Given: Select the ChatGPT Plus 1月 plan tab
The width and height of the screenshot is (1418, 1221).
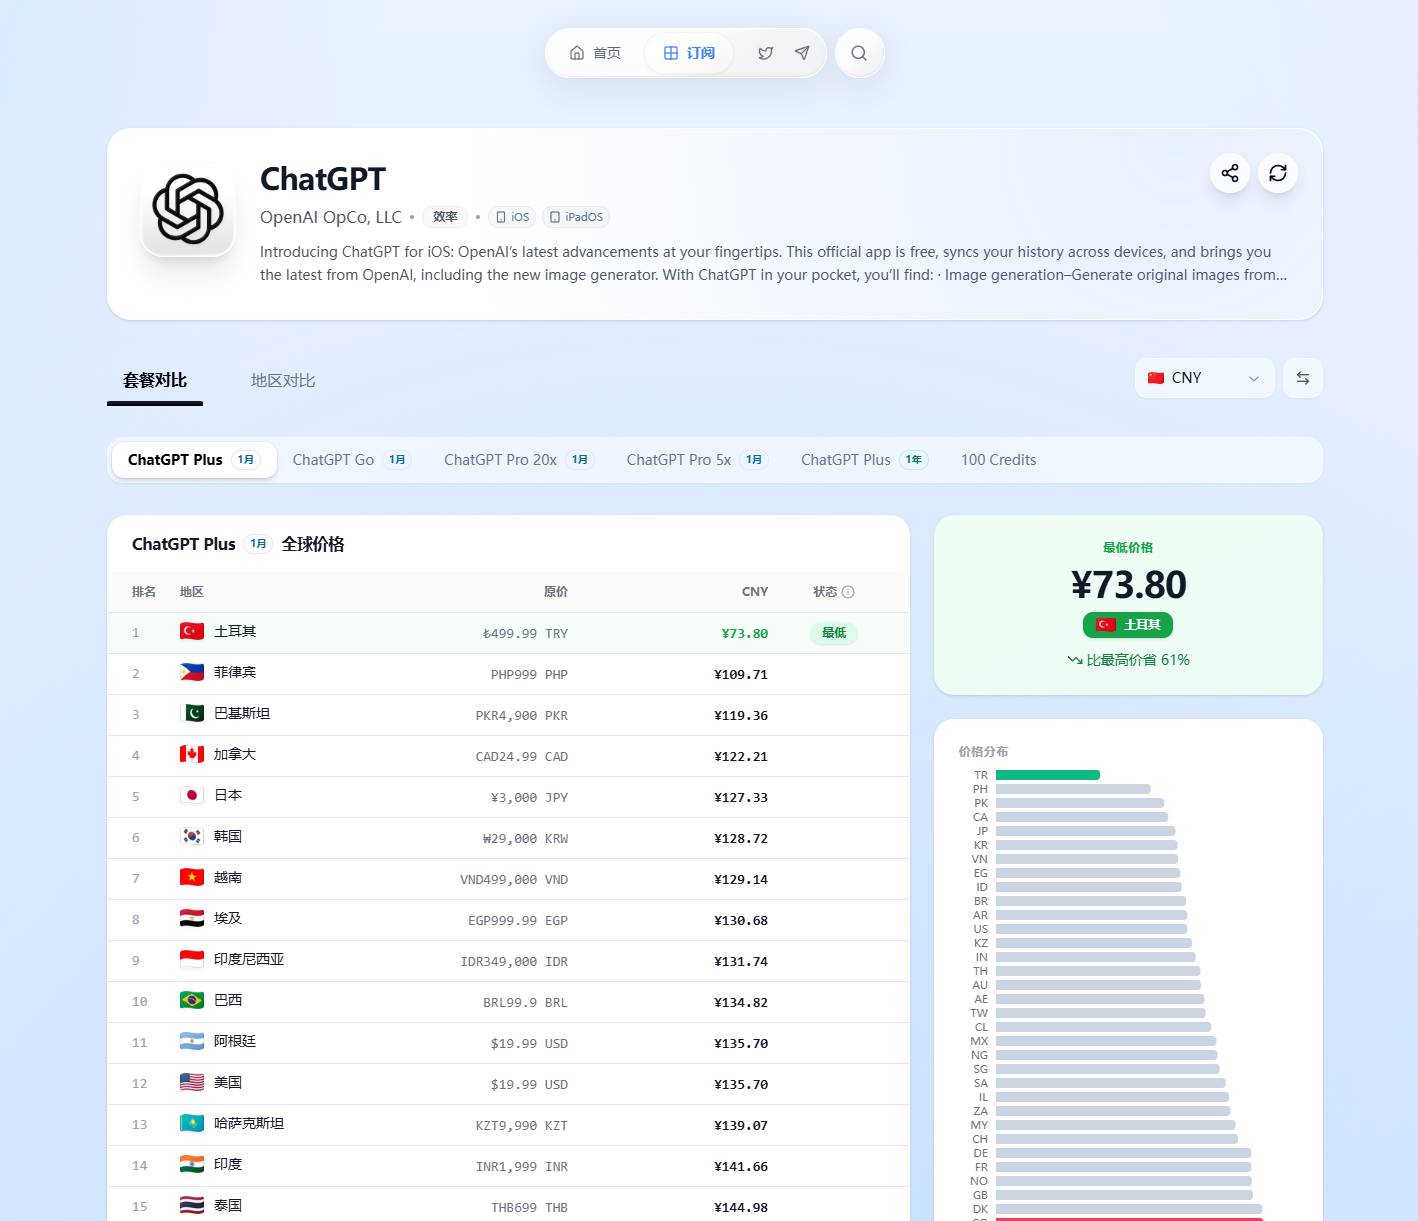Looking at the screenshot, I should click(x=194, y=460).
